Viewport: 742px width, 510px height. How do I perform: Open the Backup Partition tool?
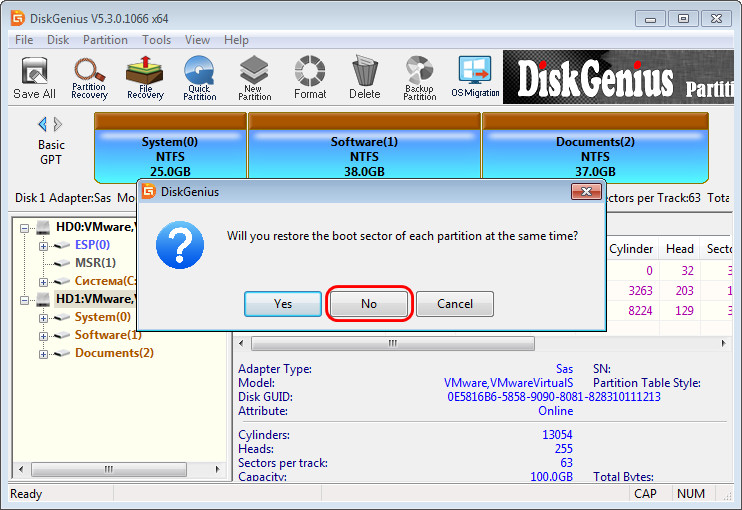pos(420,78)
